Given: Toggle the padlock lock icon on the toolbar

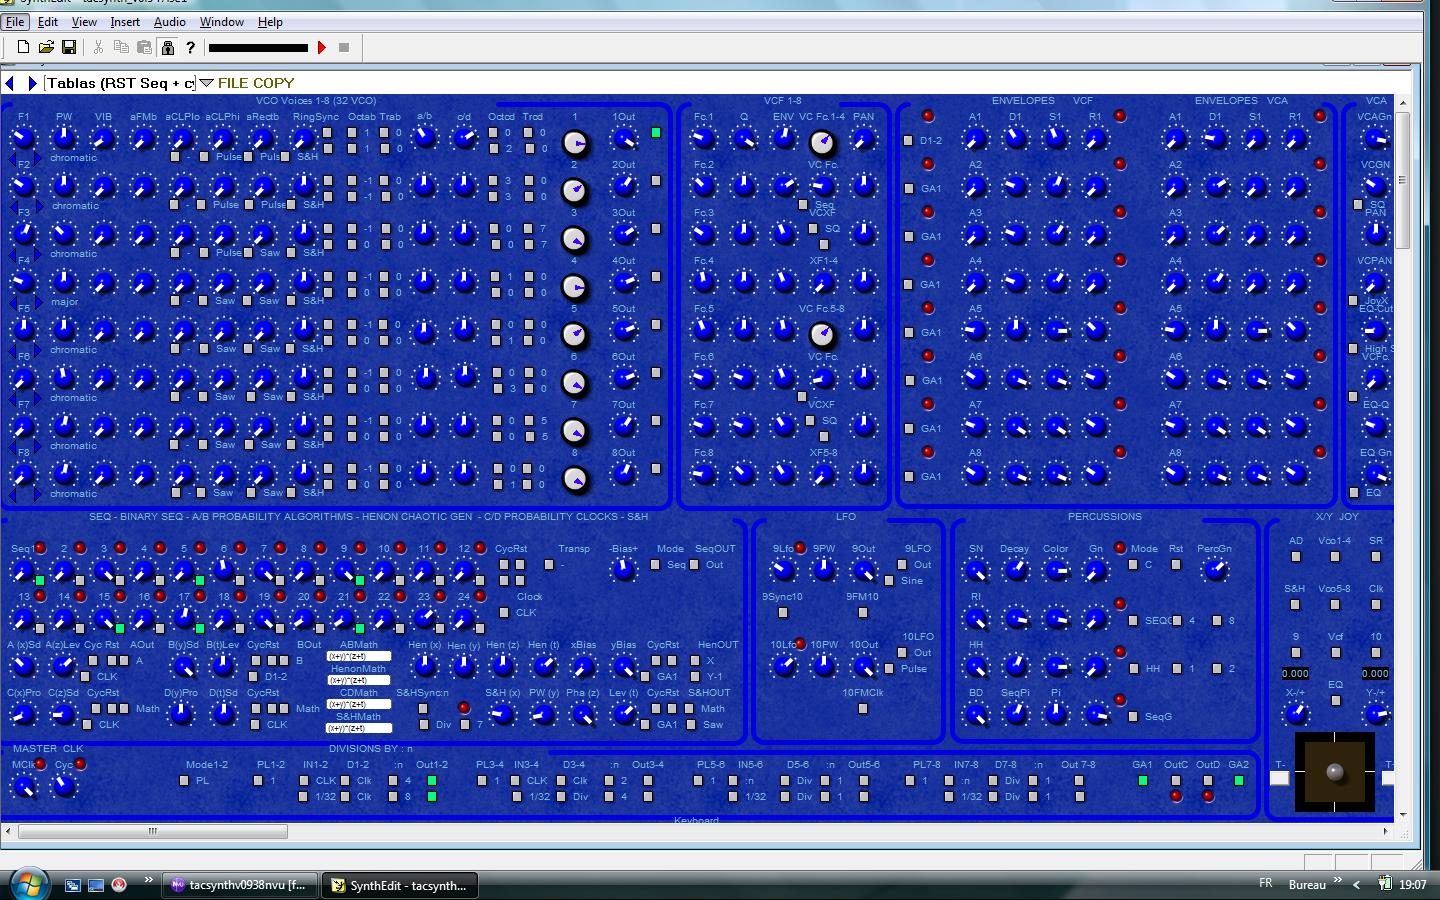Looking at the screenshot, I should tap(167, 46).
